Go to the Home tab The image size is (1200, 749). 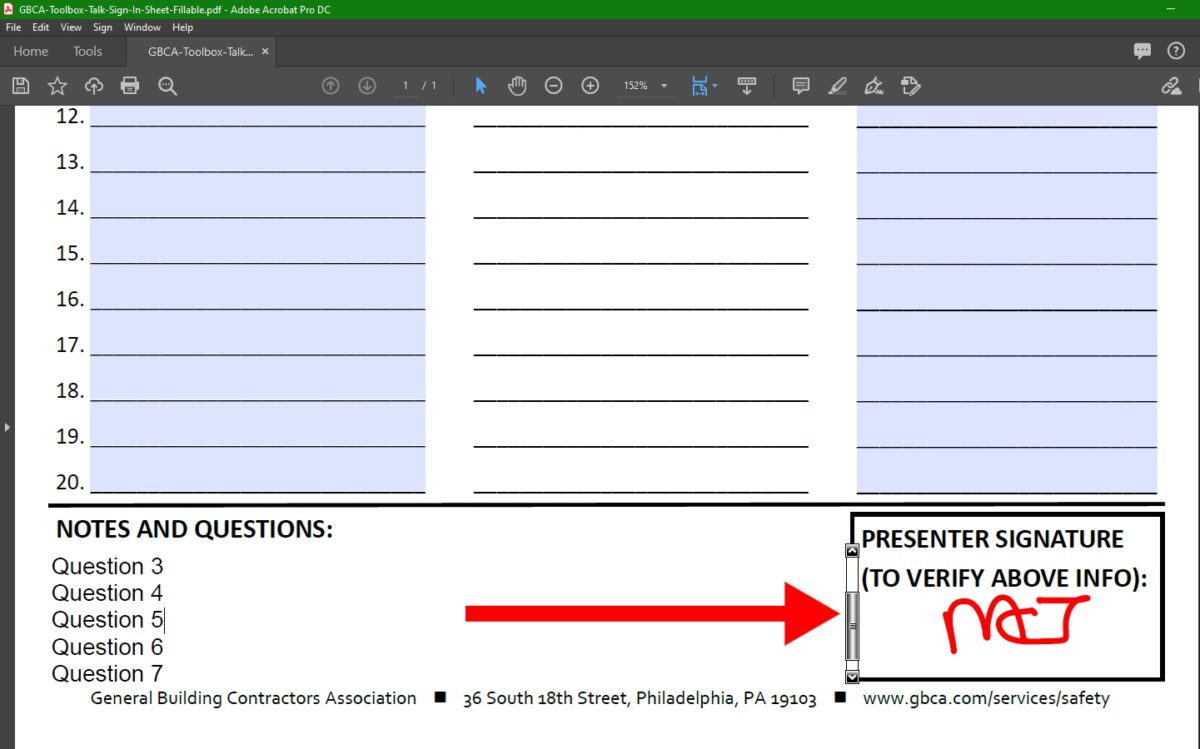(30, 51)
